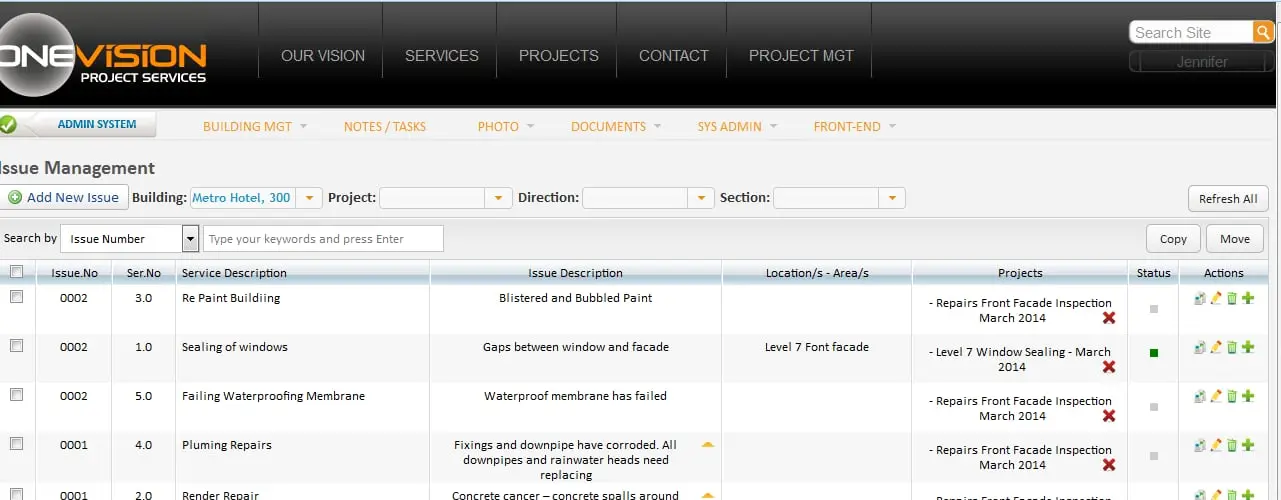Click grey status square for Re Paint Building
The image size is (1281, 500).
1154,309
